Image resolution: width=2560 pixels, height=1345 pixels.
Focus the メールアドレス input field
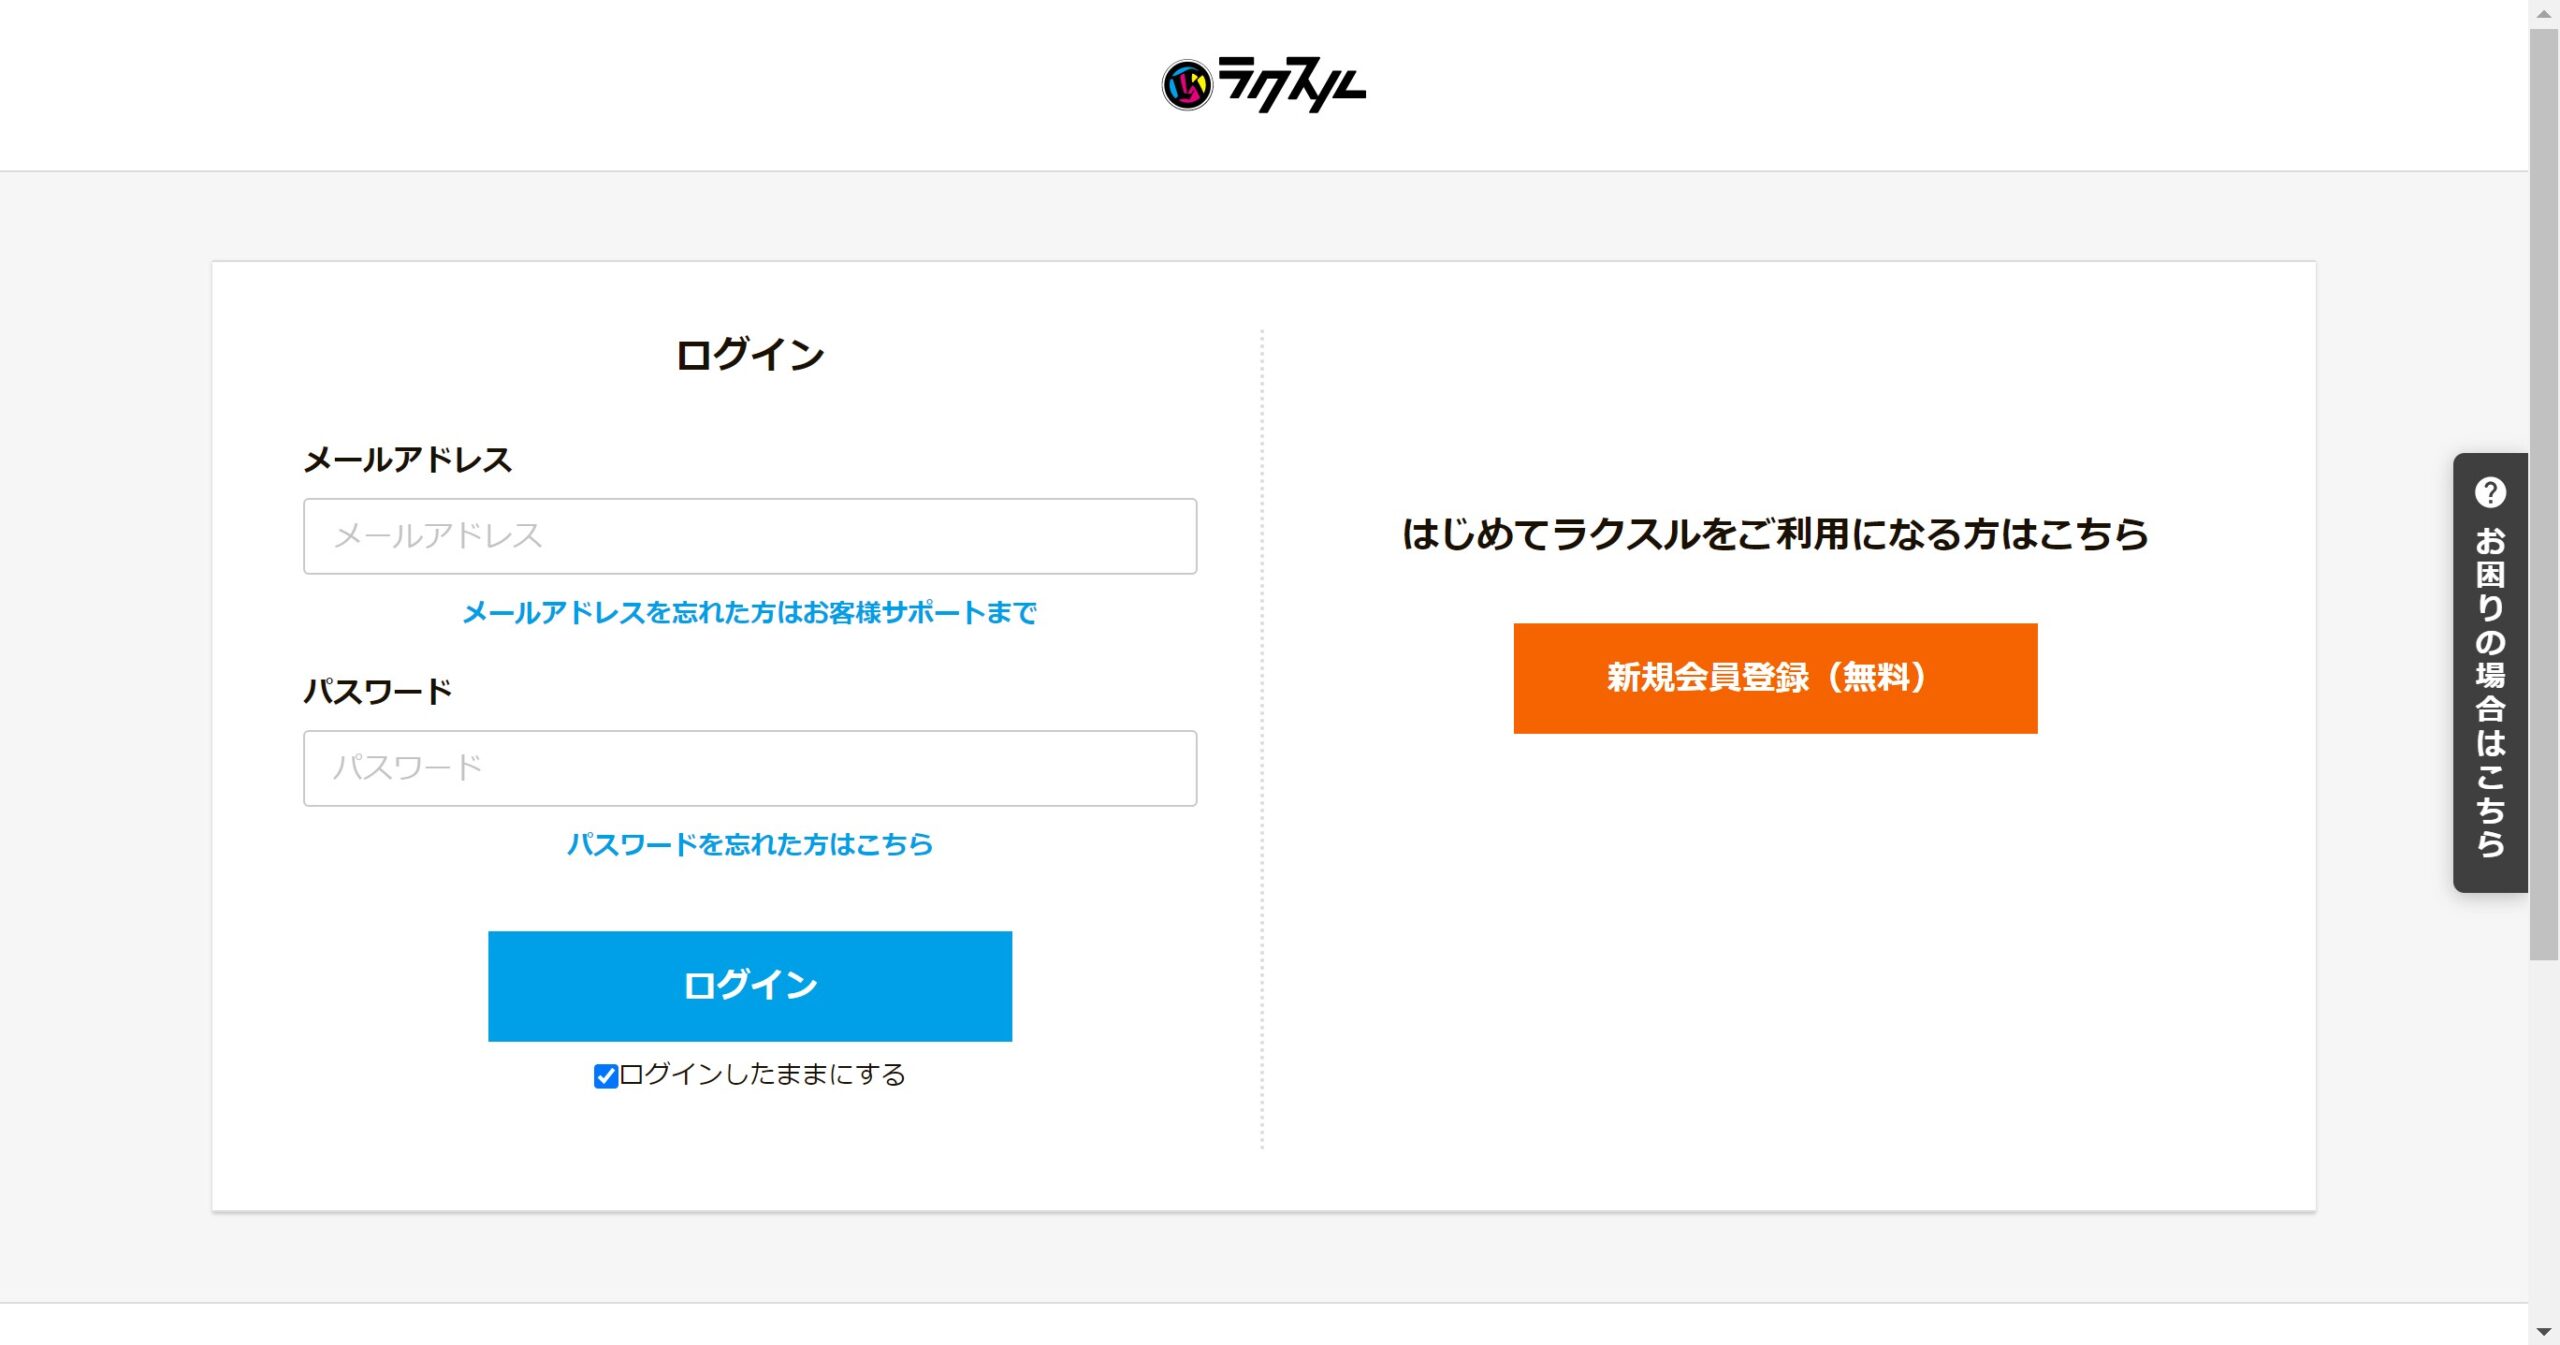750,536
